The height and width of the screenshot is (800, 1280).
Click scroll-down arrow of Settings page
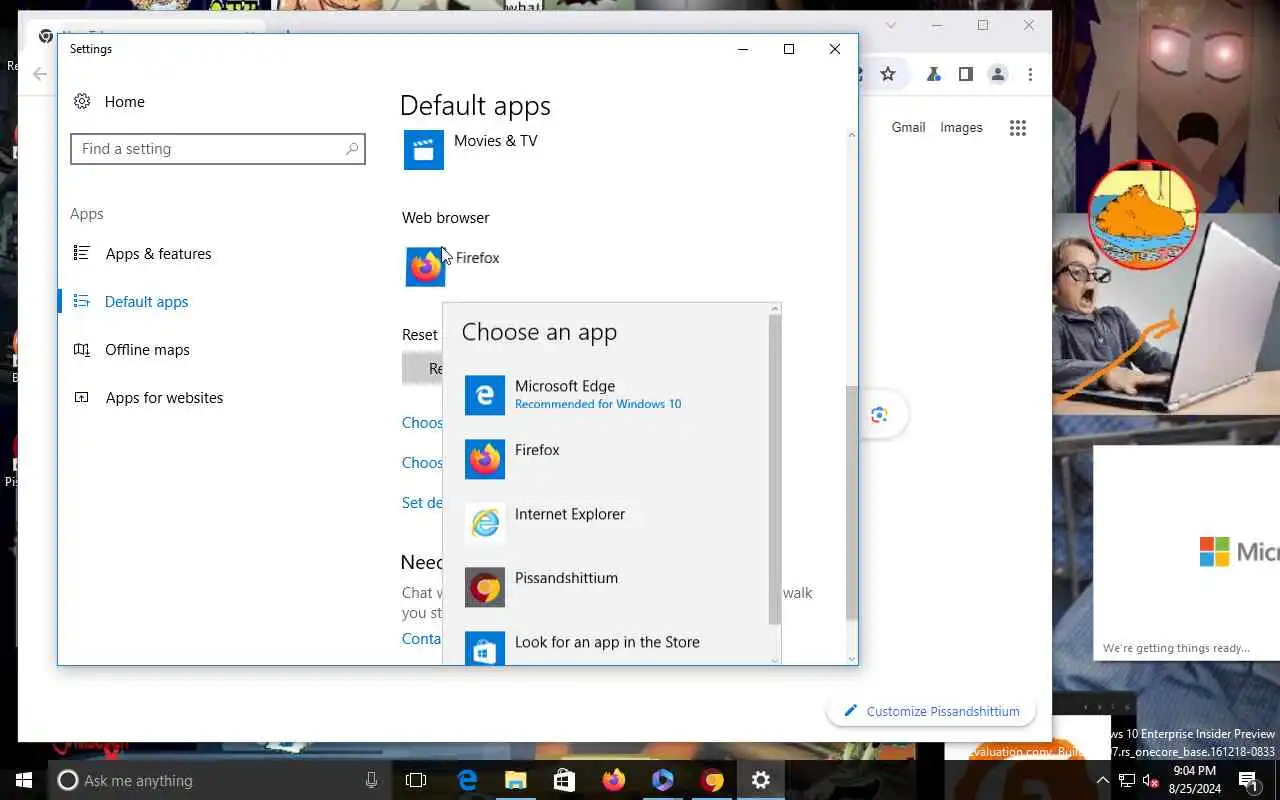[852, 658]
